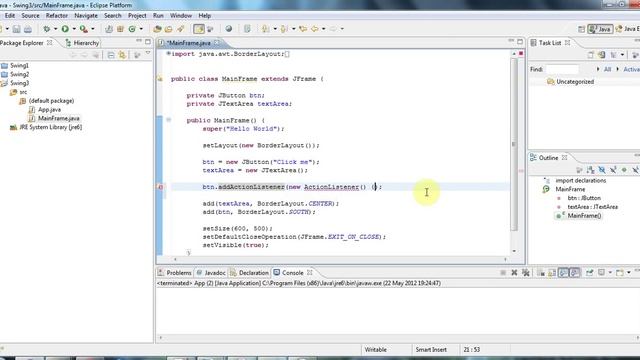This screenshot has width=640, height=360.
Task: Collapse the MainFrame constructor fold marker
Action: pyautogui.click(x=169, y=120)
